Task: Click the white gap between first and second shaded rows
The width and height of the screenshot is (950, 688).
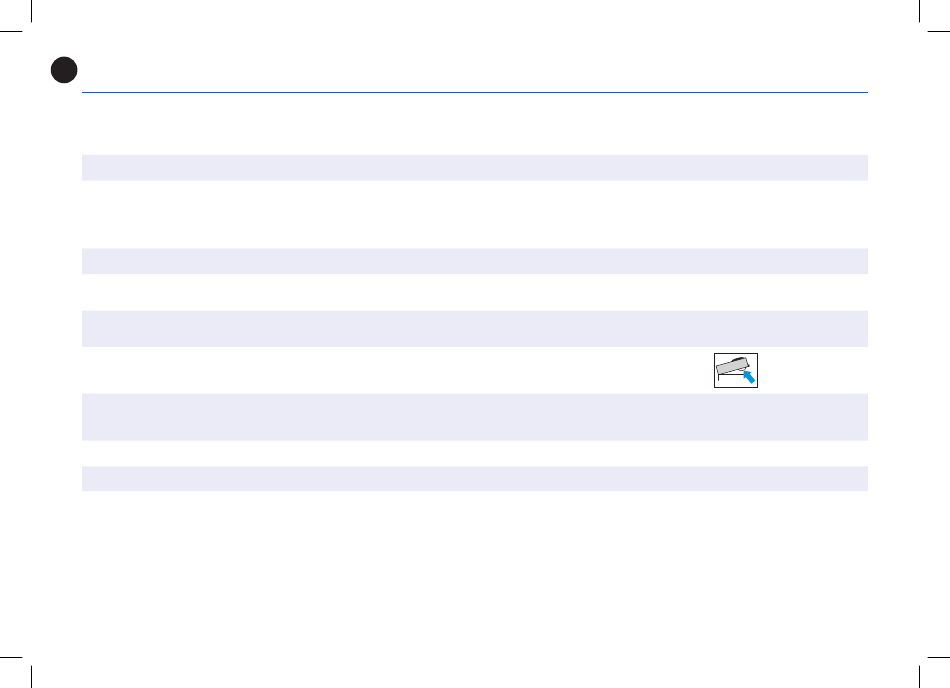Action: click(x=474, y=214)
